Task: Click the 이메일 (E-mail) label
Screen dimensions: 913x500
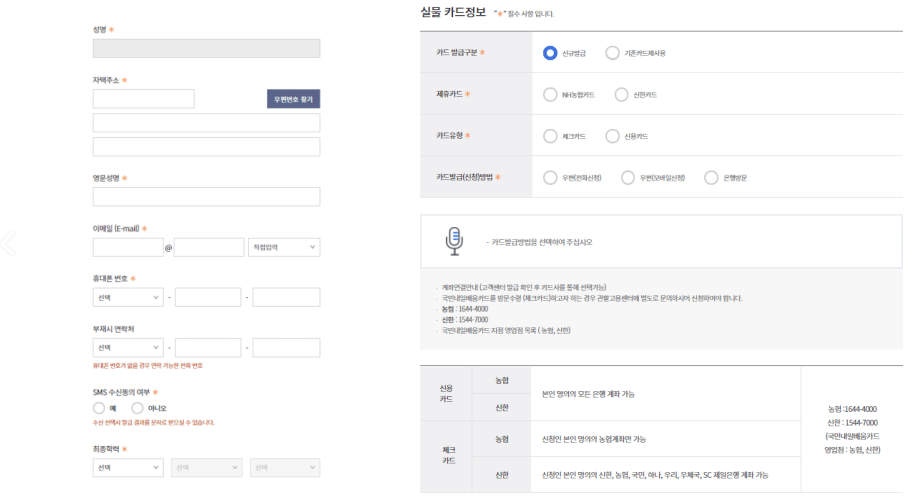Action: [x=116, y=229]
